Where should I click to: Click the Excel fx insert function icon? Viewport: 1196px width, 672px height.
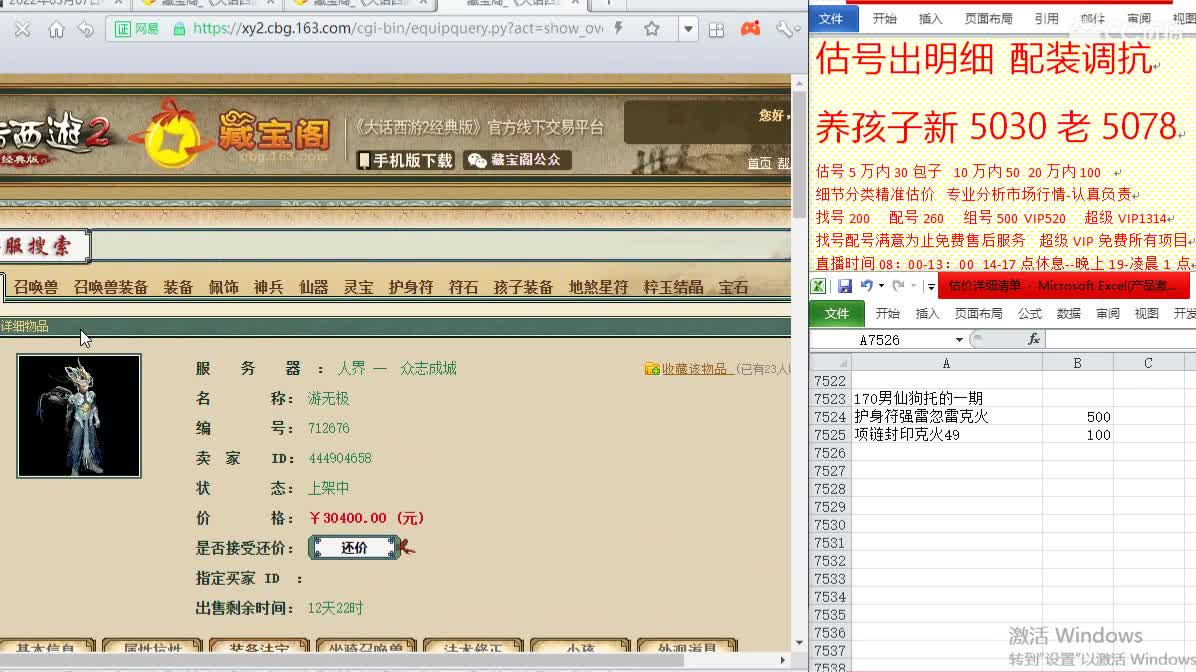[x=1034, y=339]
